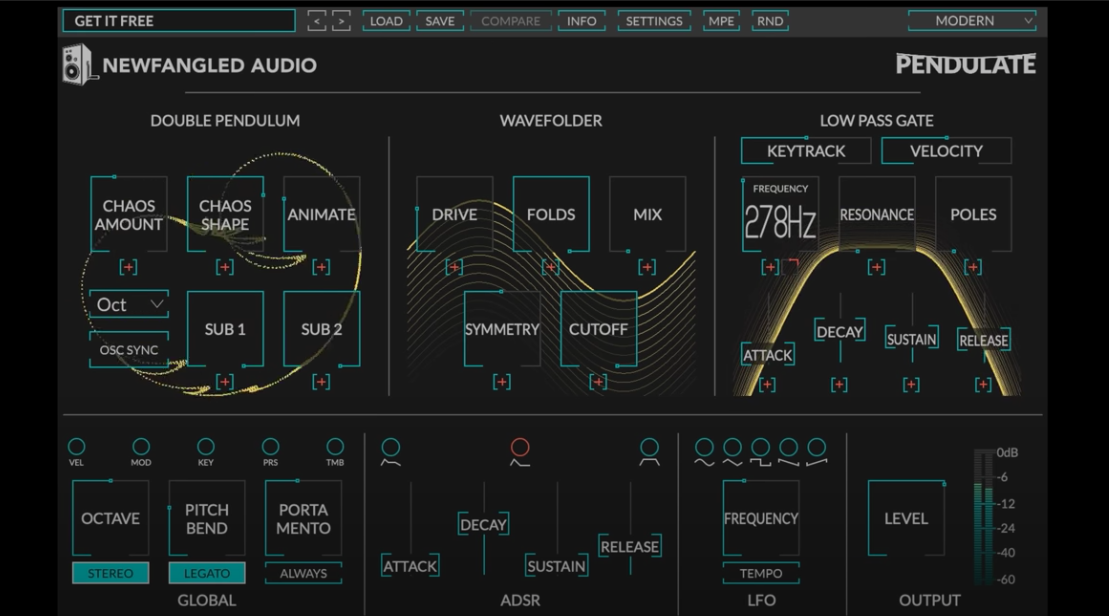Screen dimensions: 1109x616
Task: Open the modulation [+] under Symmetry
Action: (501, 382)
